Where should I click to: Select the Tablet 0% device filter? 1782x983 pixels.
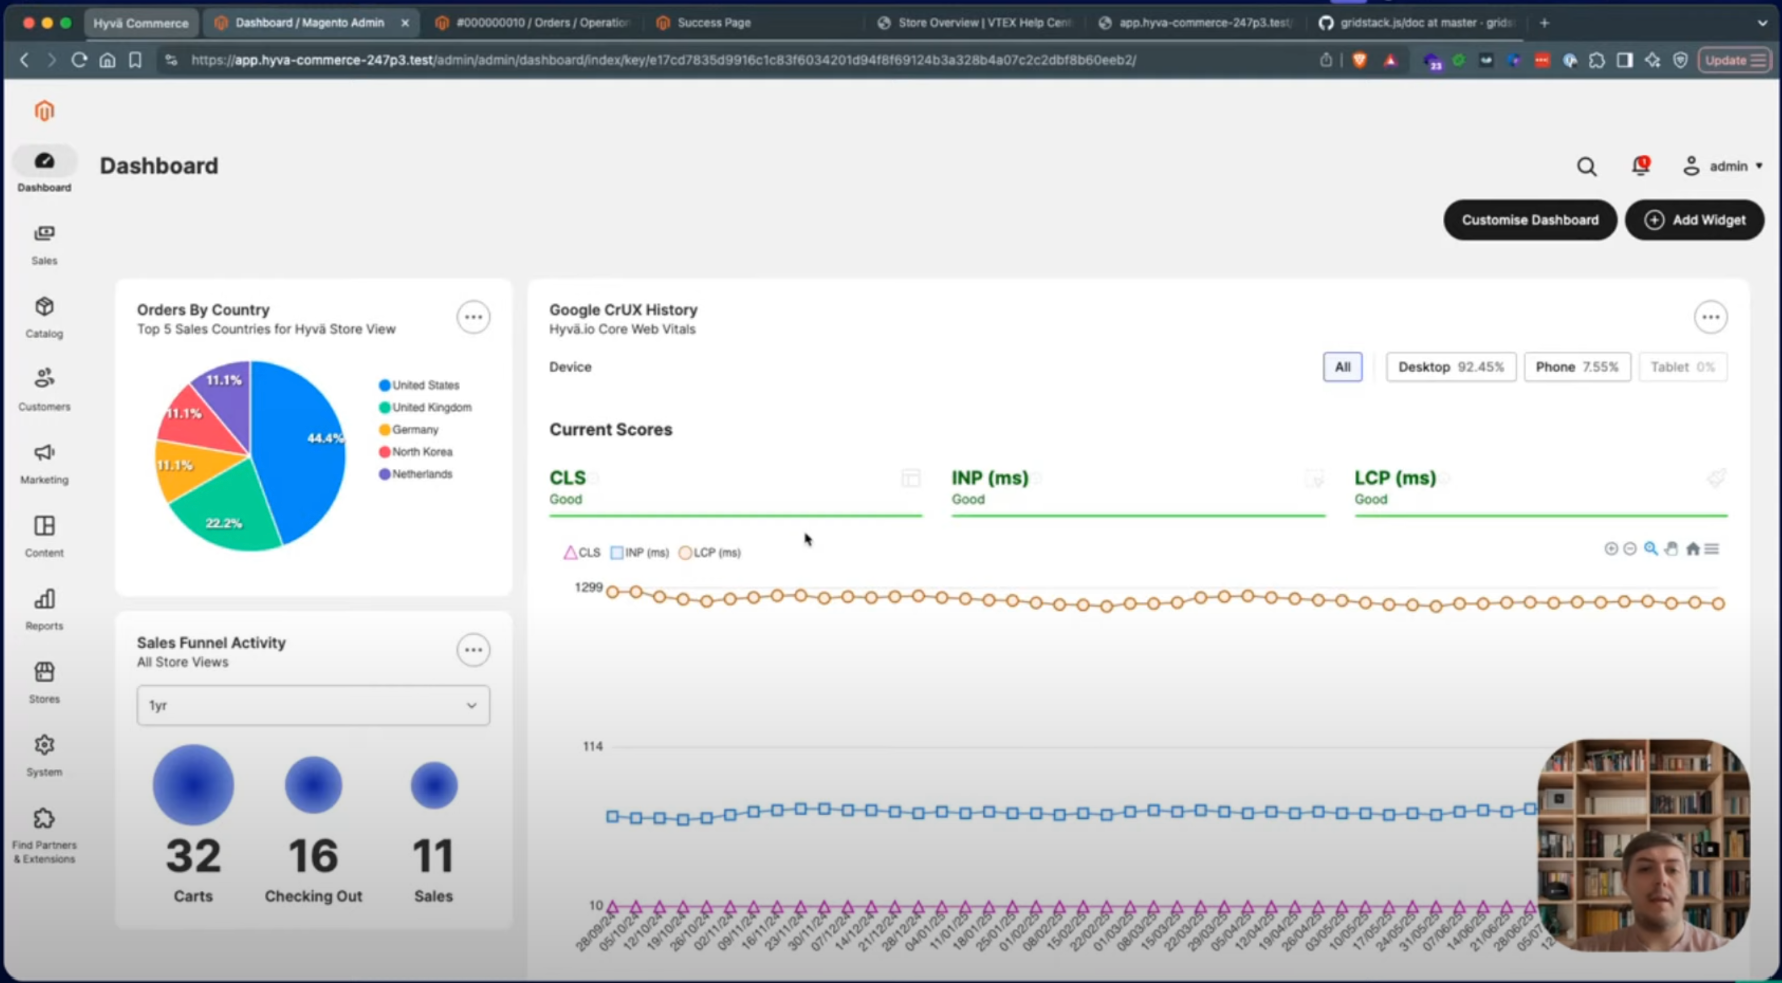[x=1682, y=367]
